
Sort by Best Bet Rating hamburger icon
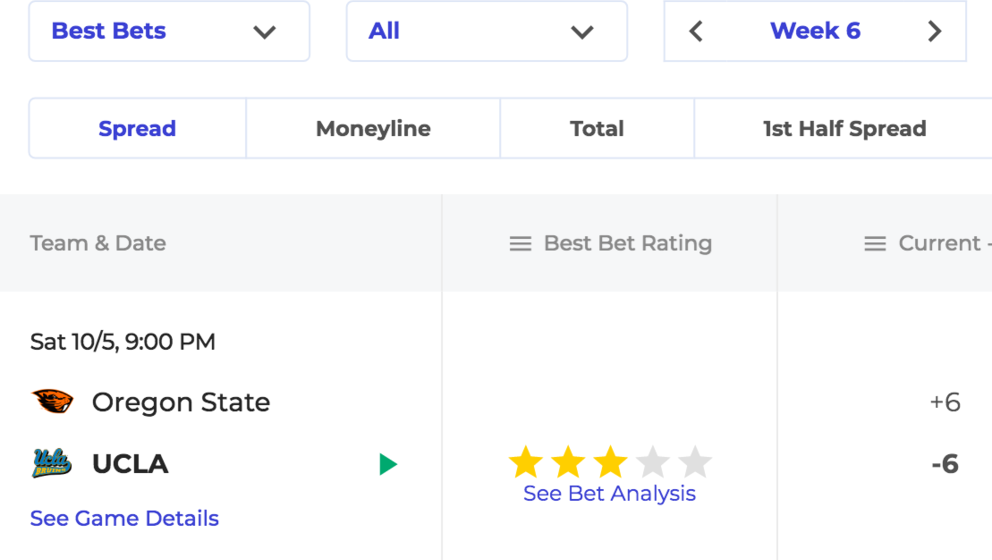coord(521,244)
